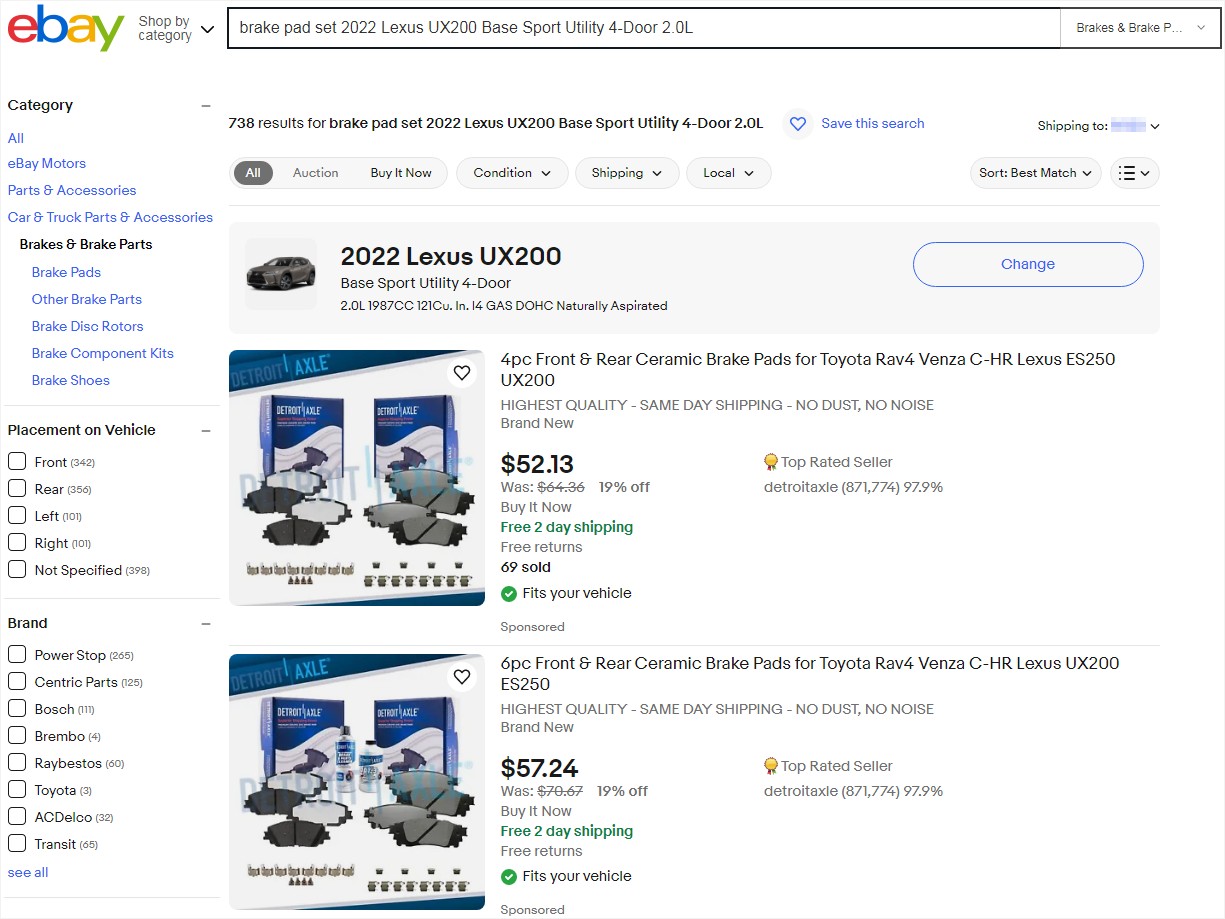Check the Bosch brand filter
Image resolution: width=1225 pixels, height=919 pixels.
point(17,708)
